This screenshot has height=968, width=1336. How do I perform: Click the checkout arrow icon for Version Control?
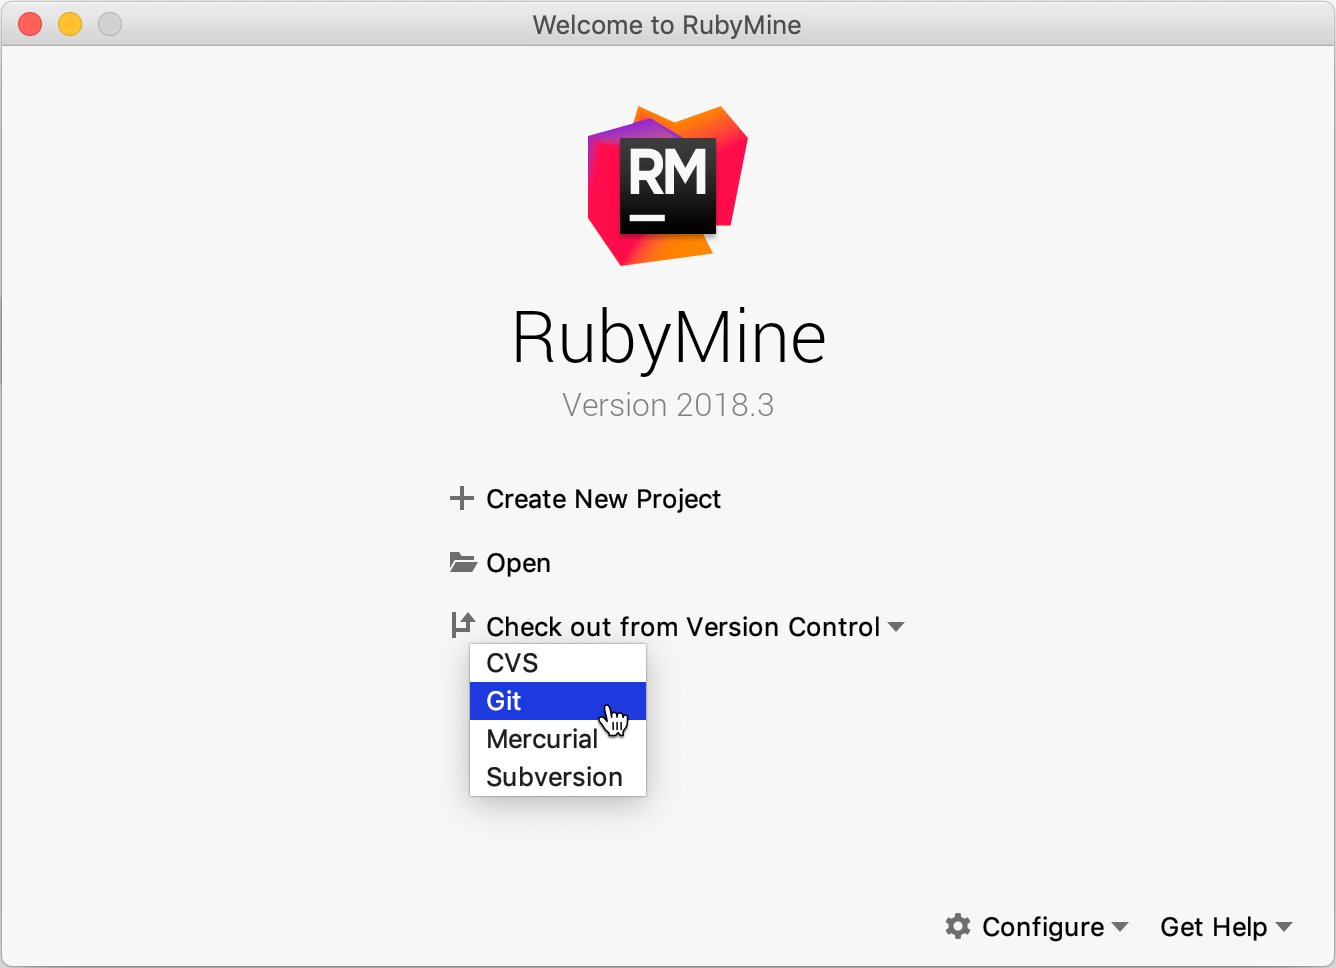point(462,625)
